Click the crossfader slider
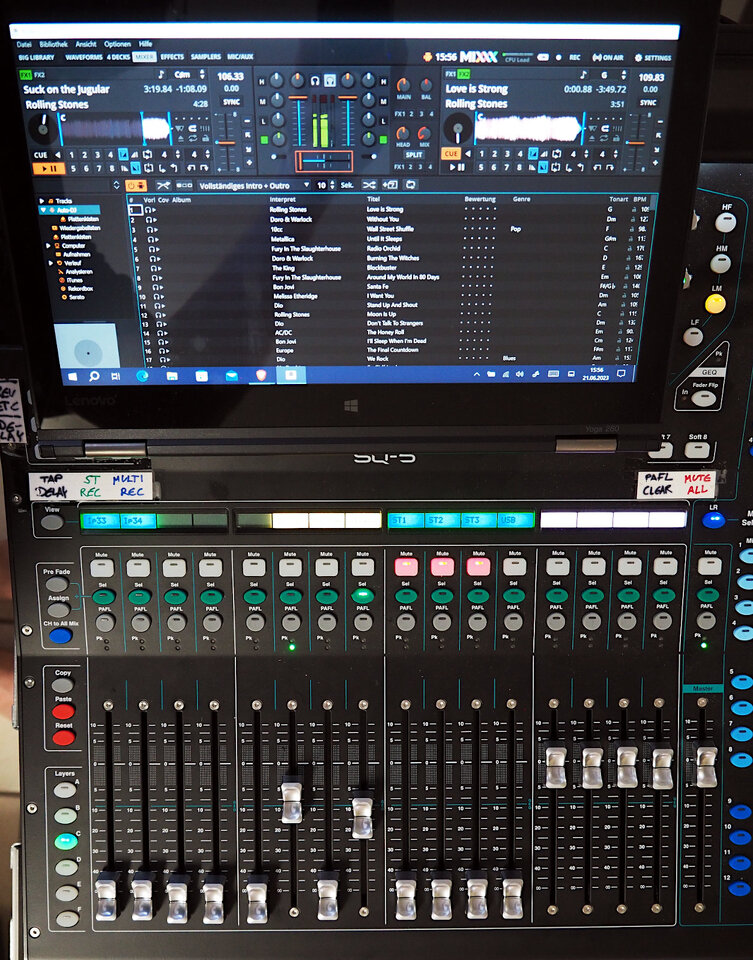The height and width of the screenshot is (960, 753). pyautogui.click(x=324, y=162)
